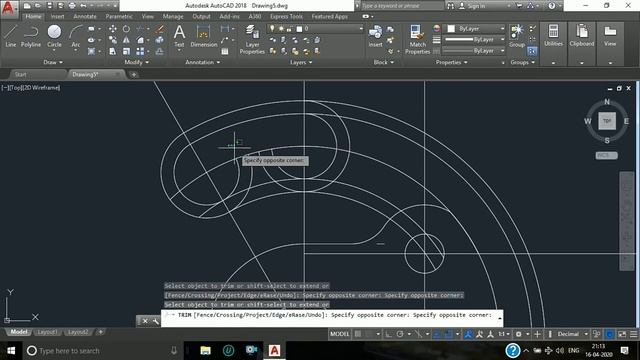The image size is (640, 360).
Task: Toggle MODEL space button in status bar
Action: coord(340,334)
